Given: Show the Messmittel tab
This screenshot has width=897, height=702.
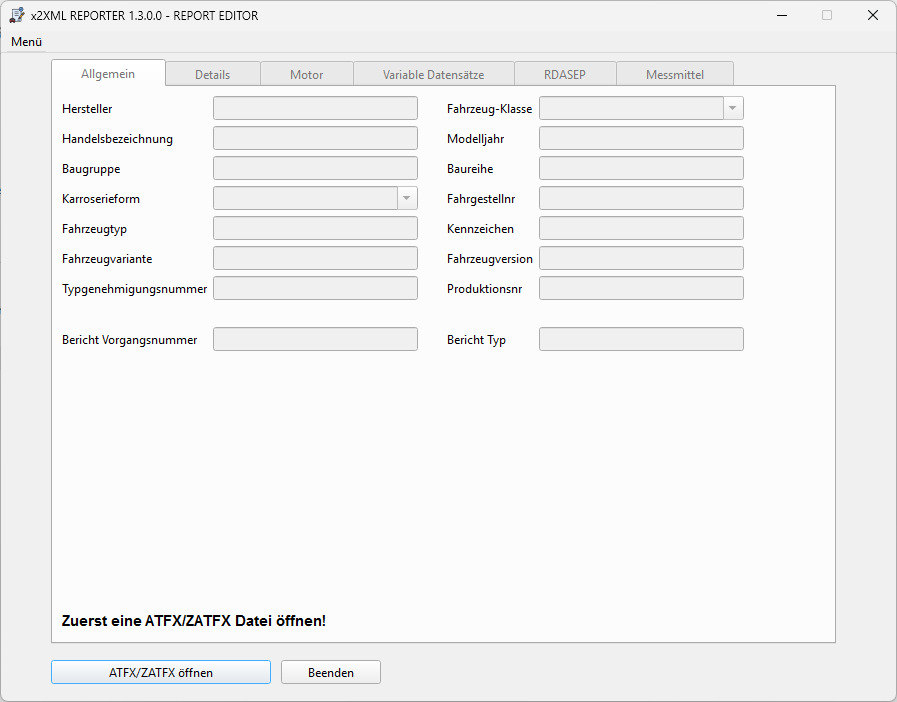Looking at the screenshot, I should [x=674, y=75].
